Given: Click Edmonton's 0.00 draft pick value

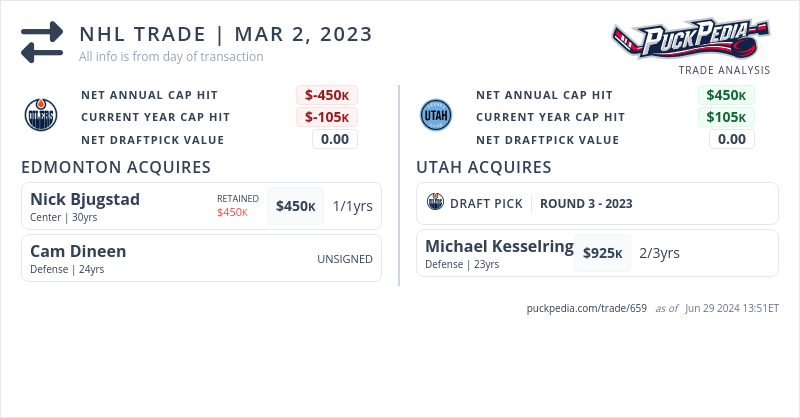Looking at the screenshot, I should click(x=335, y=139).
